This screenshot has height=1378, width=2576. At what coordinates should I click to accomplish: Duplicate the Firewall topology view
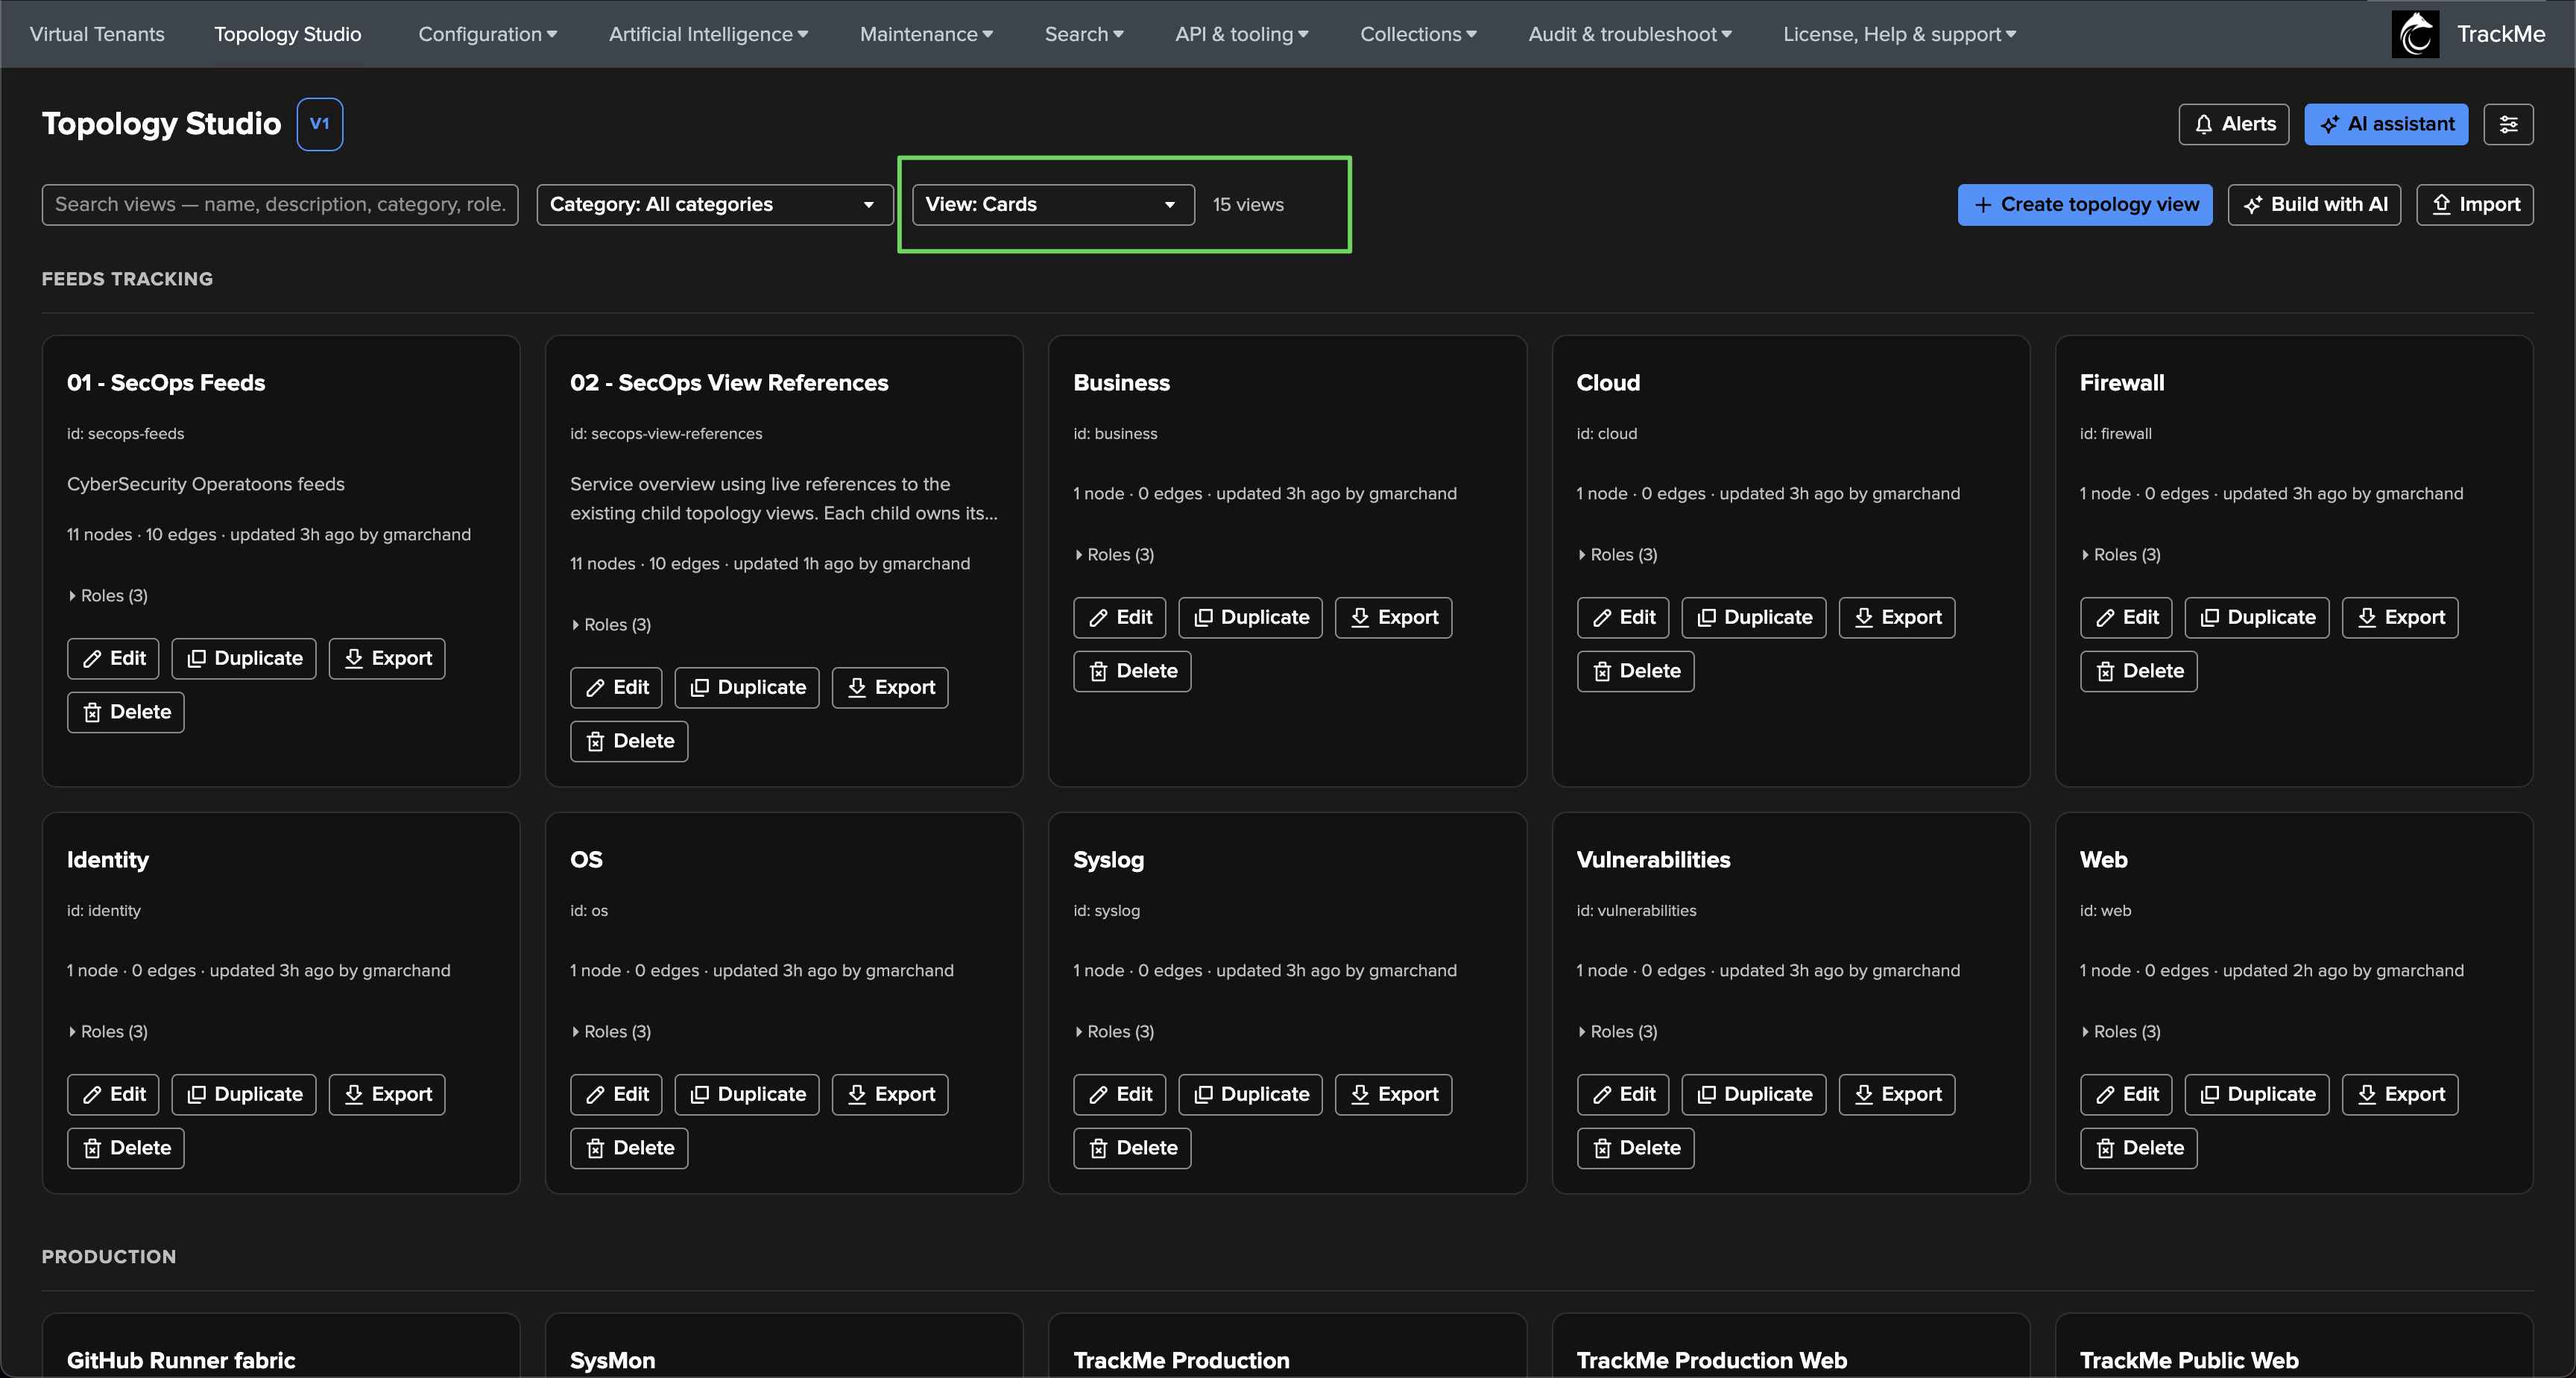(x=2256, y=617)
